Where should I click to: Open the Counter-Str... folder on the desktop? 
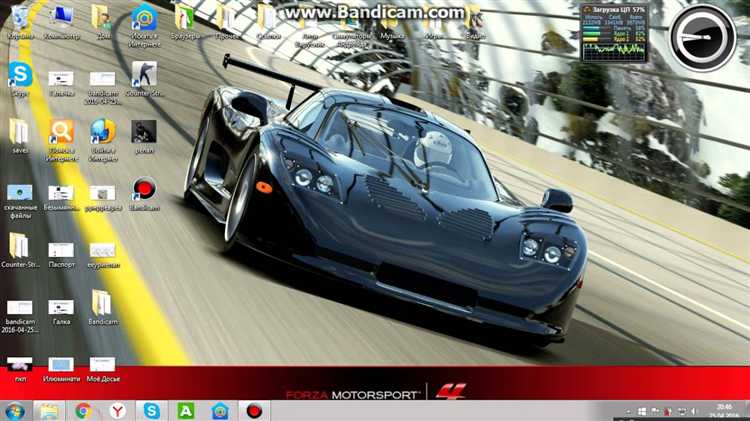[20, 249]
